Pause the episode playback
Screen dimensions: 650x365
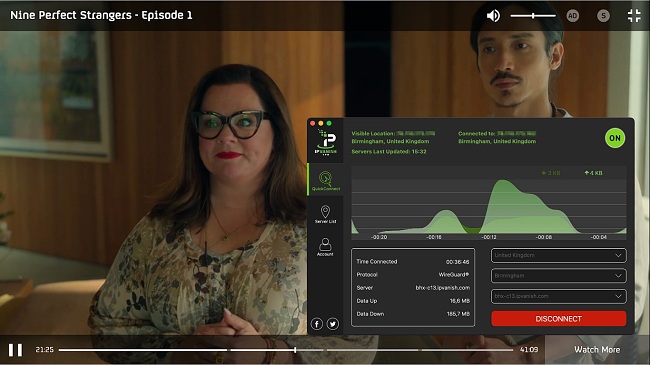(x=15, y=350)
